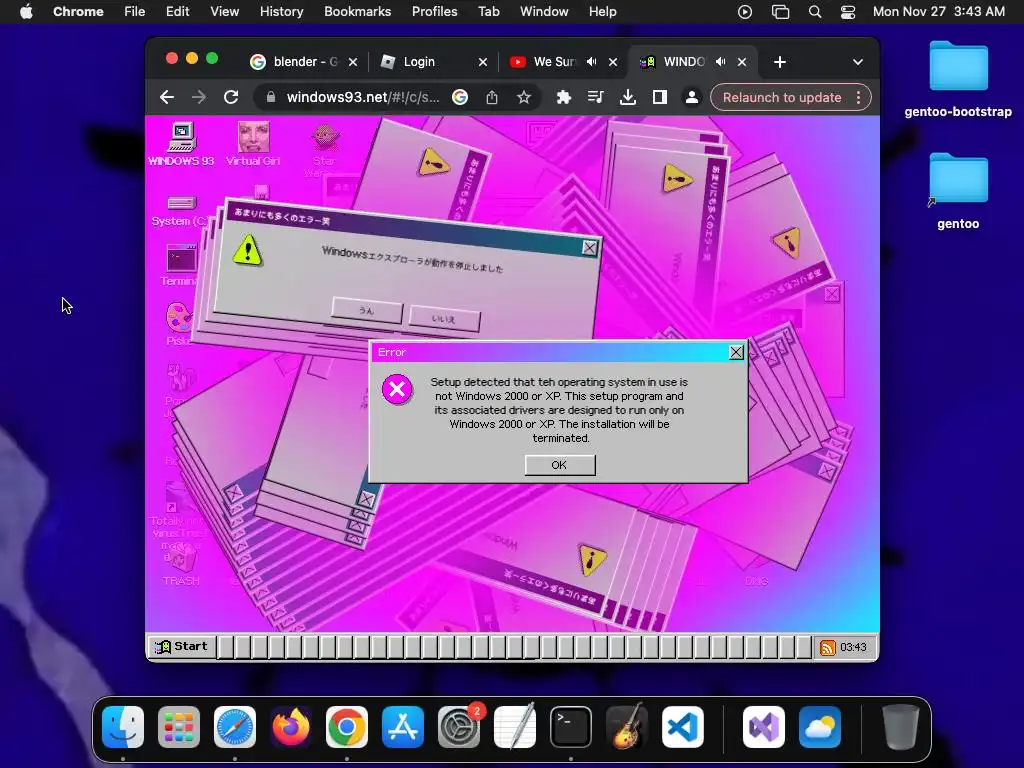
Task: Click the うん button in Japanese dialog
Action: pyautogui.click(x=366, y=311)
